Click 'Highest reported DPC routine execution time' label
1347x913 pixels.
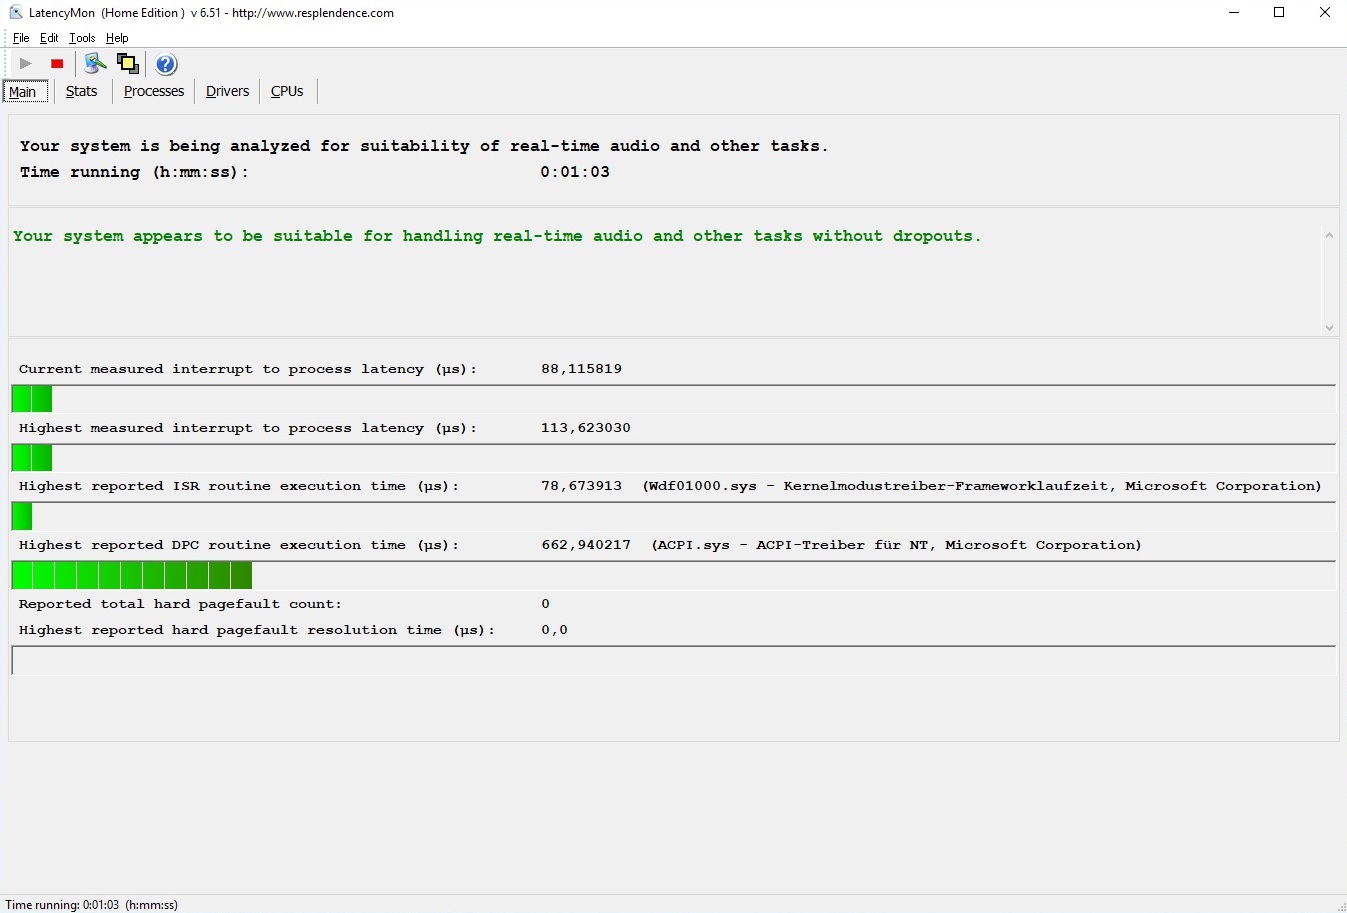point(239,545)
